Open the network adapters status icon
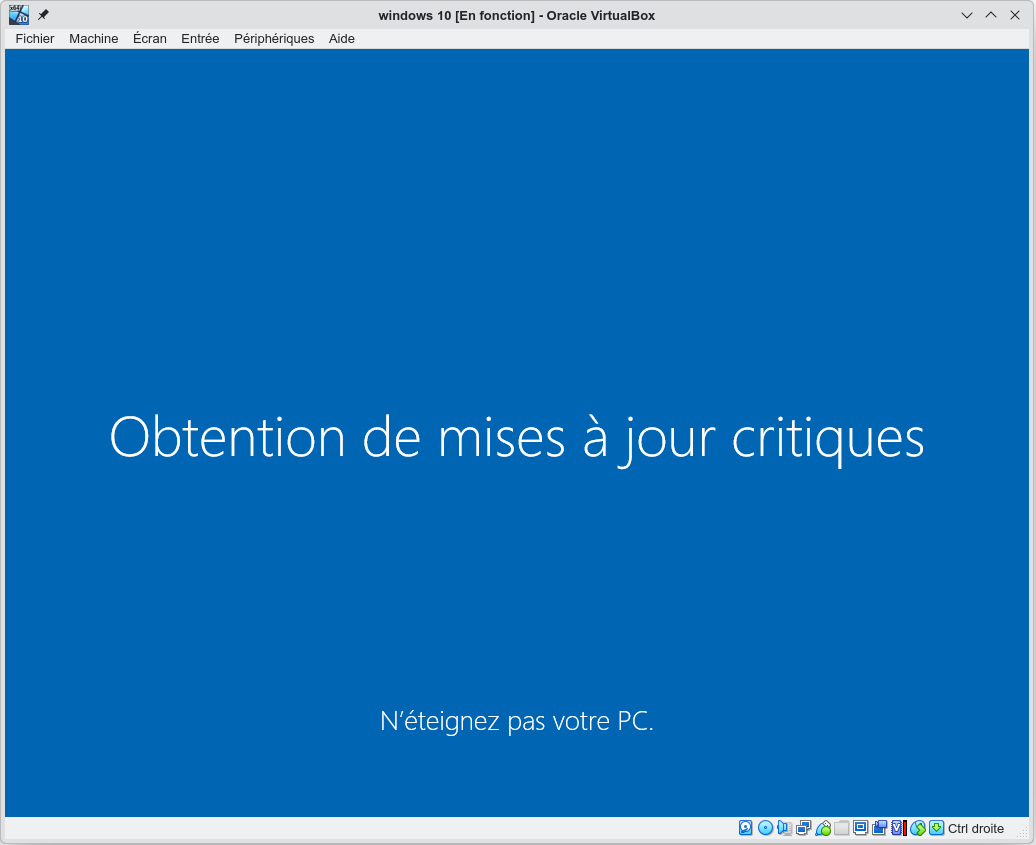 [804, 828]
